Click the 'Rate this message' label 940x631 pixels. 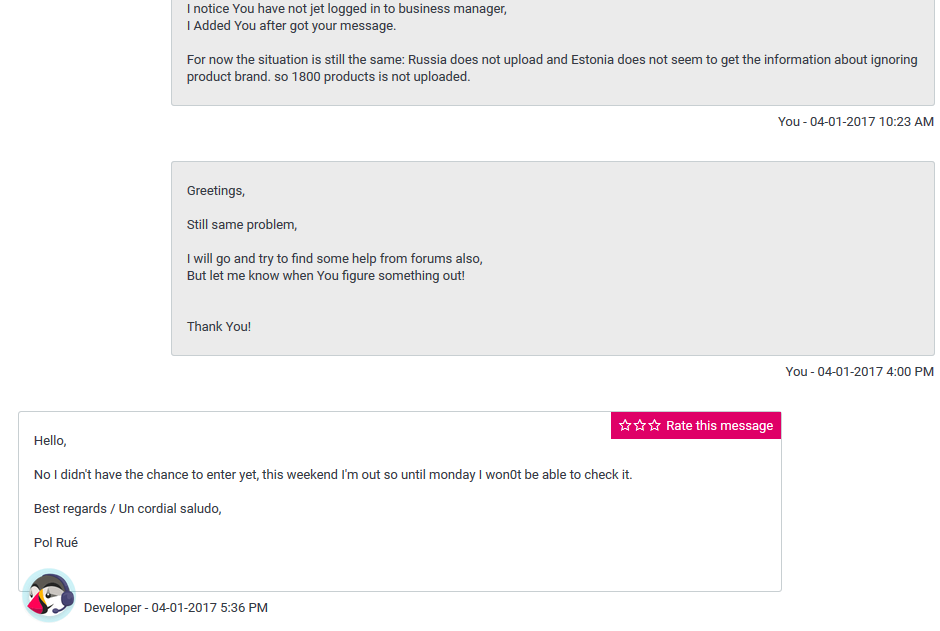point(719,426)
